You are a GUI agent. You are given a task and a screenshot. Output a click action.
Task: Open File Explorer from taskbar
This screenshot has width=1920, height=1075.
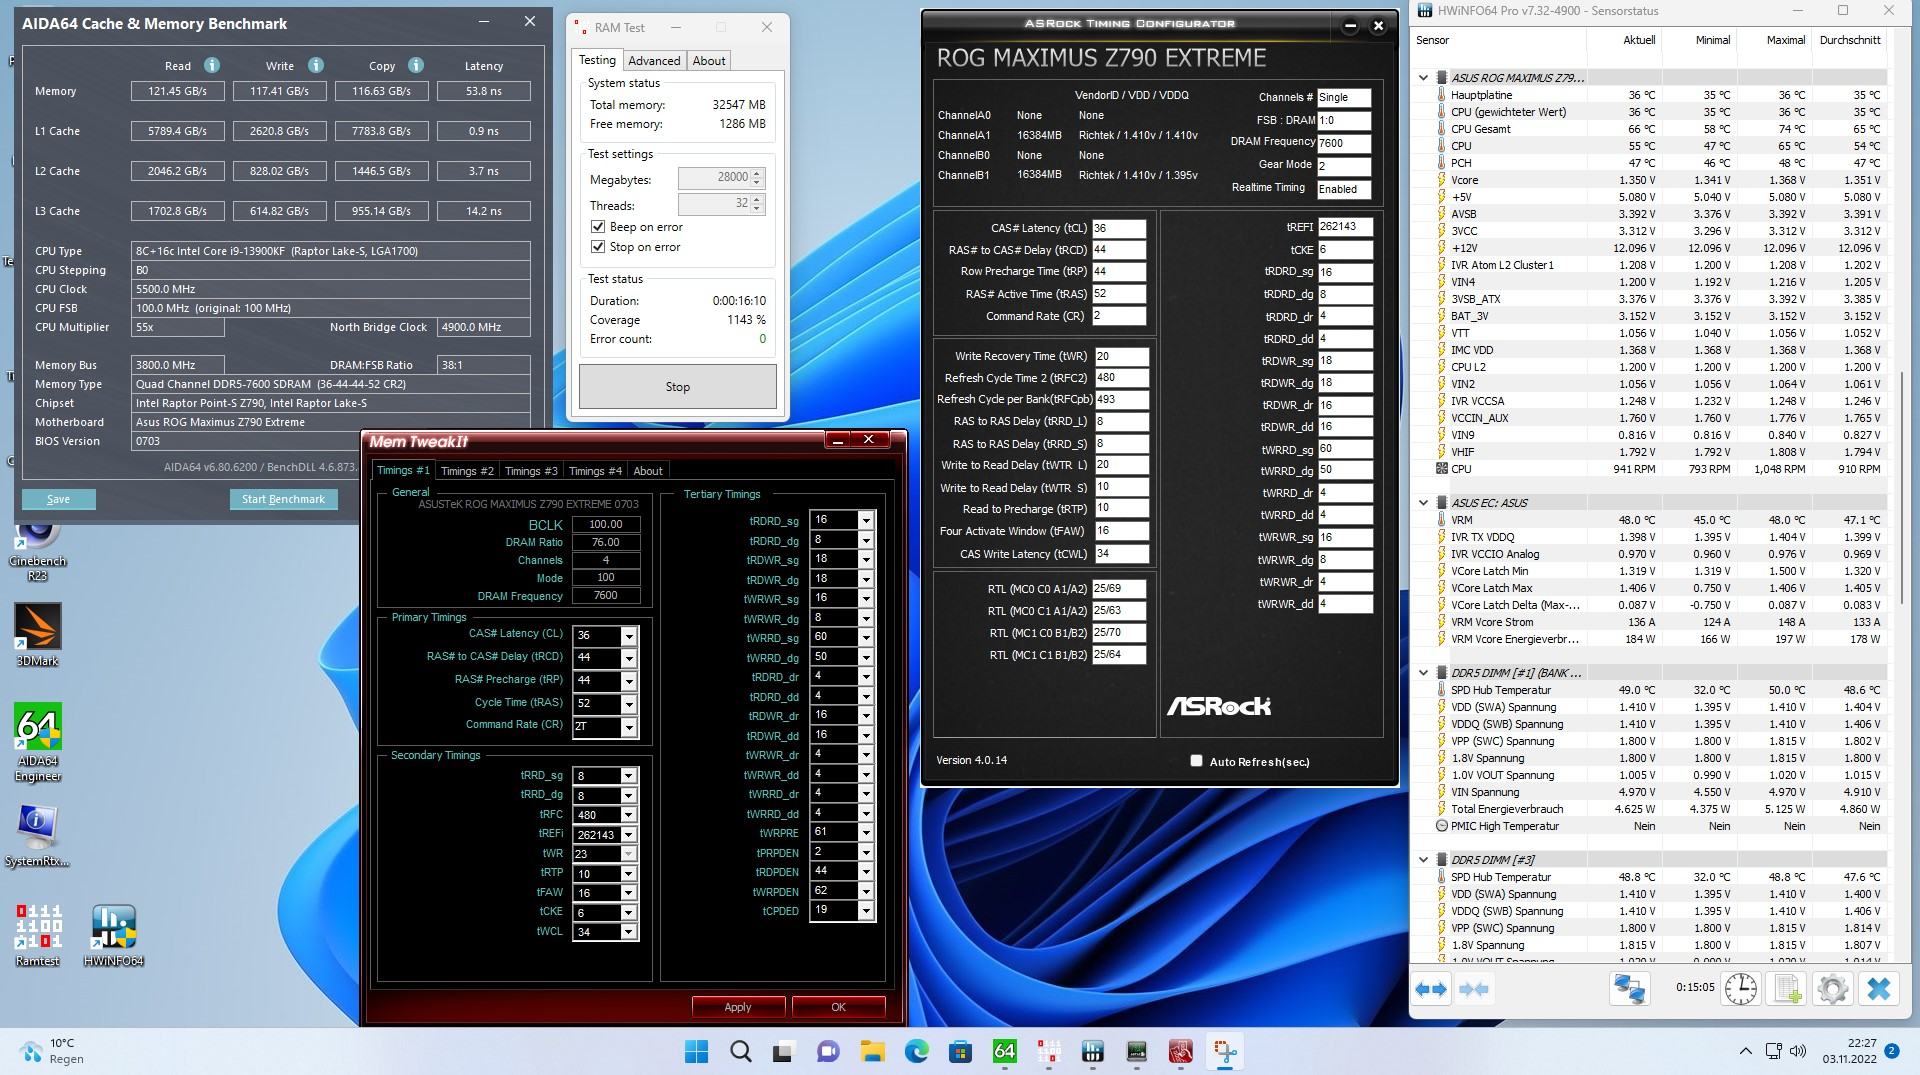872,1051
